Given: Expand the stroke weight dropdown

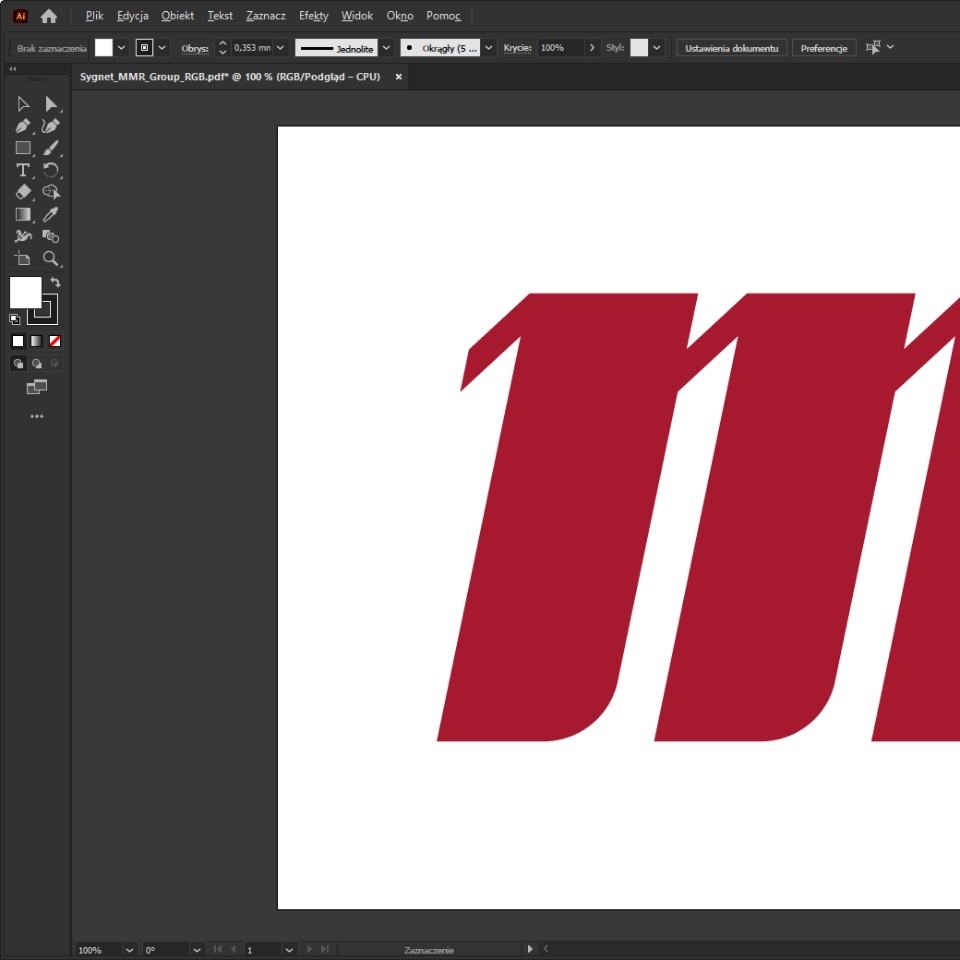Looking at the screenshot, I should click(x=280, y=48).
